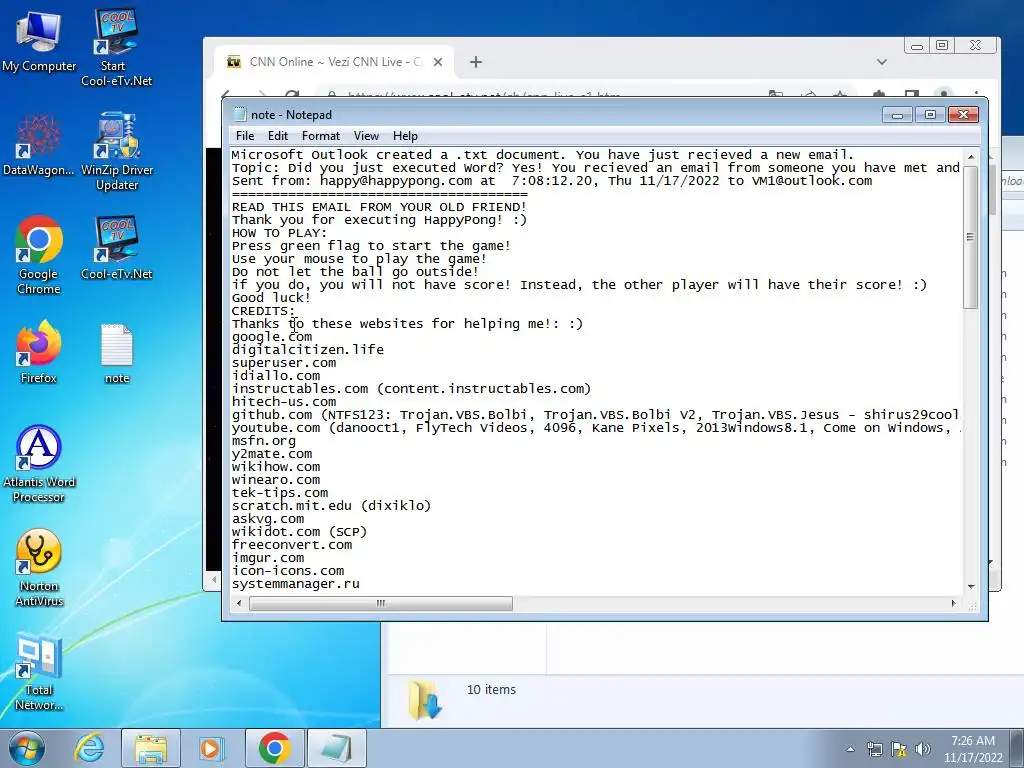The height and width of the screenshot is (768, 1024).
Task: Show hidden tray icons arrow
Action: tap(850, 749)
